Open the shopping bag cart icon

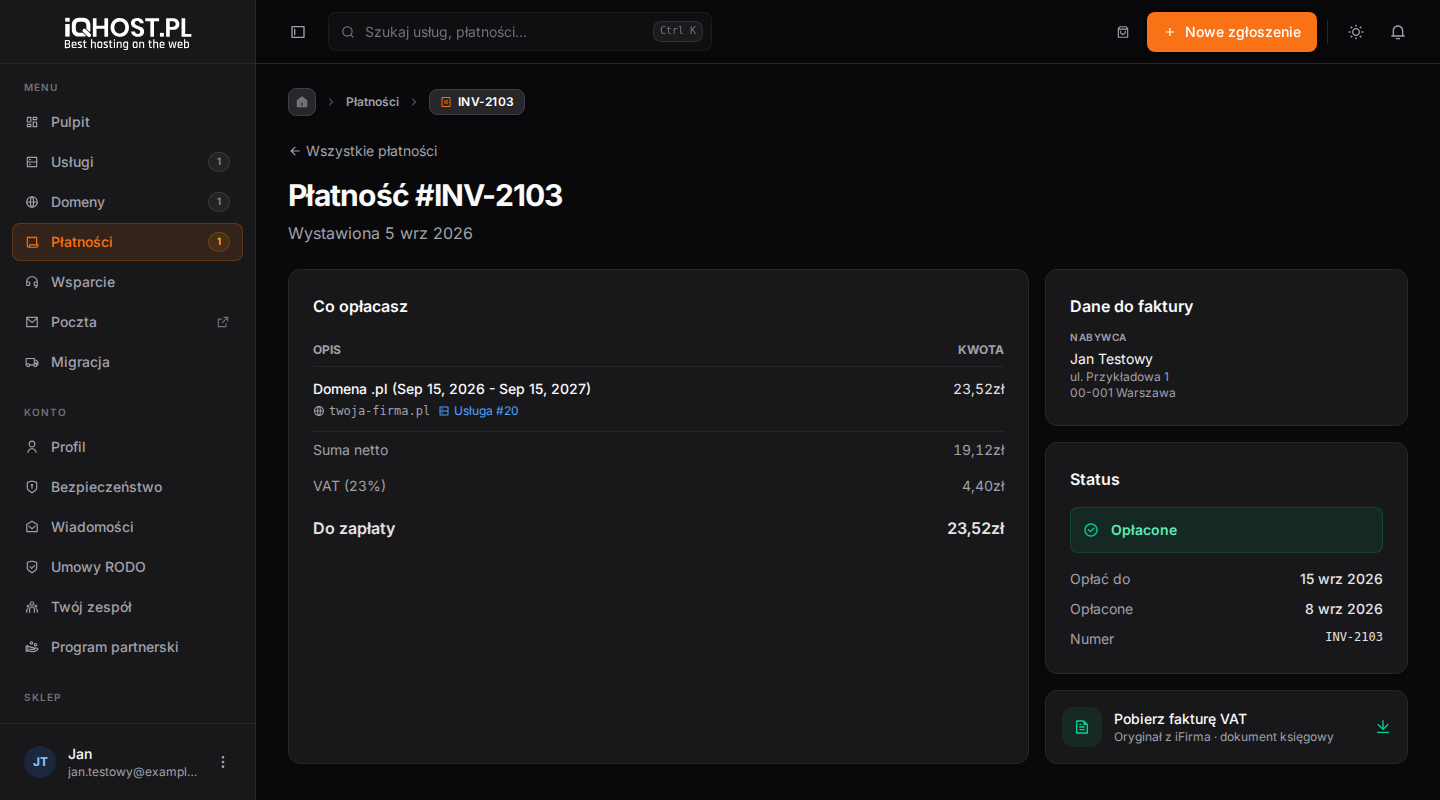click(1123, 32)
